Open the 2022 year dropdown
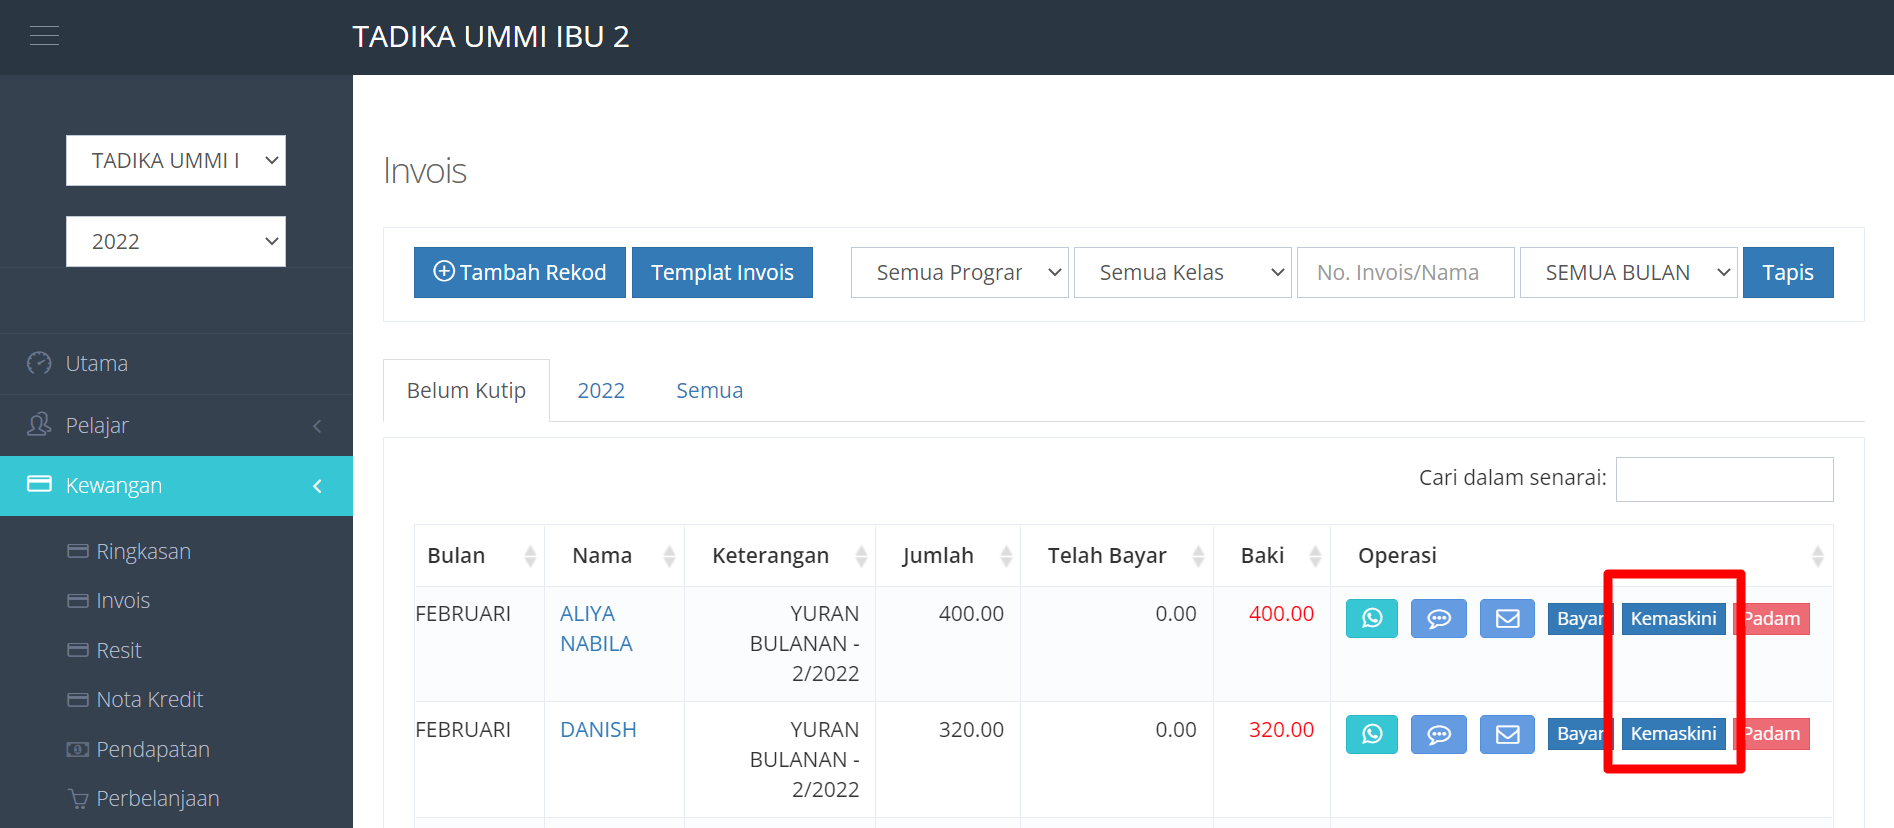Viewport: 1894px width, 828px height. tap(176, 242)
